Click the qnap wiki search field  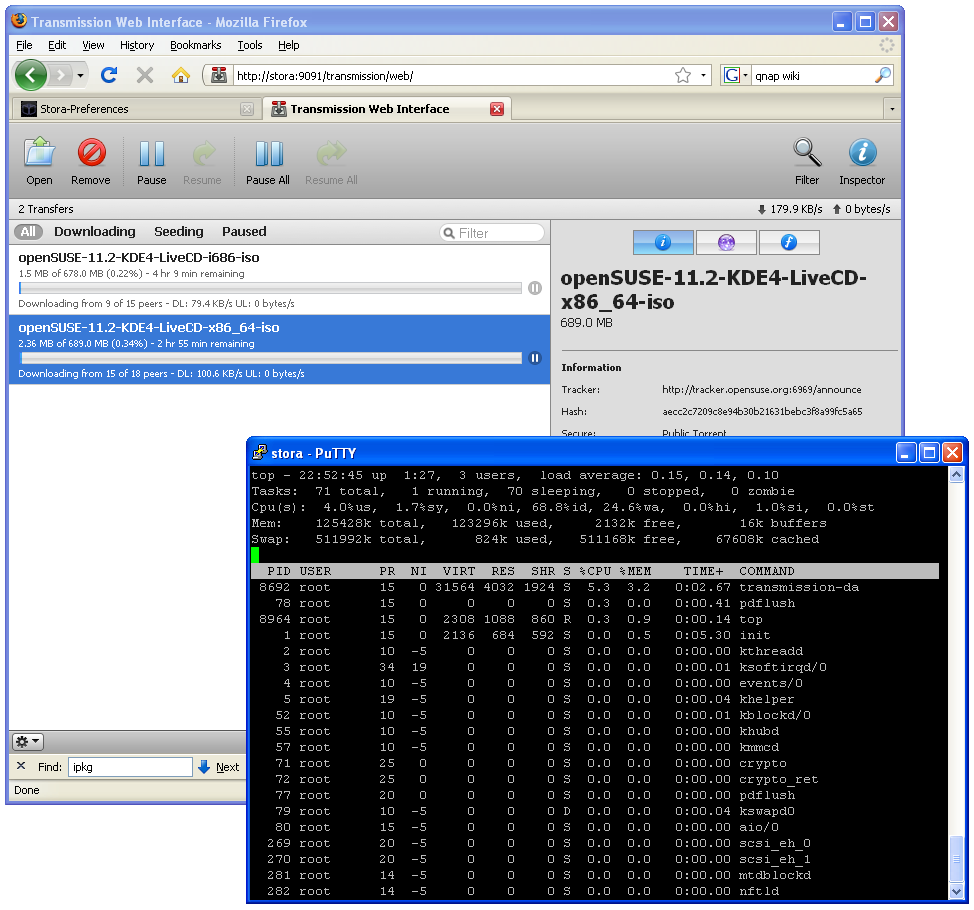(x=812, y=76)
